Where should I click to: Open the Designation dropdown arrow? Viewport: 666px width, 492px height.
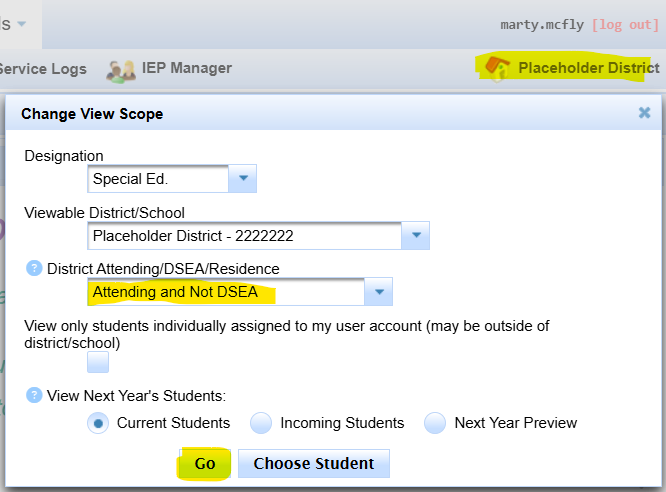(x=243, y=180)
